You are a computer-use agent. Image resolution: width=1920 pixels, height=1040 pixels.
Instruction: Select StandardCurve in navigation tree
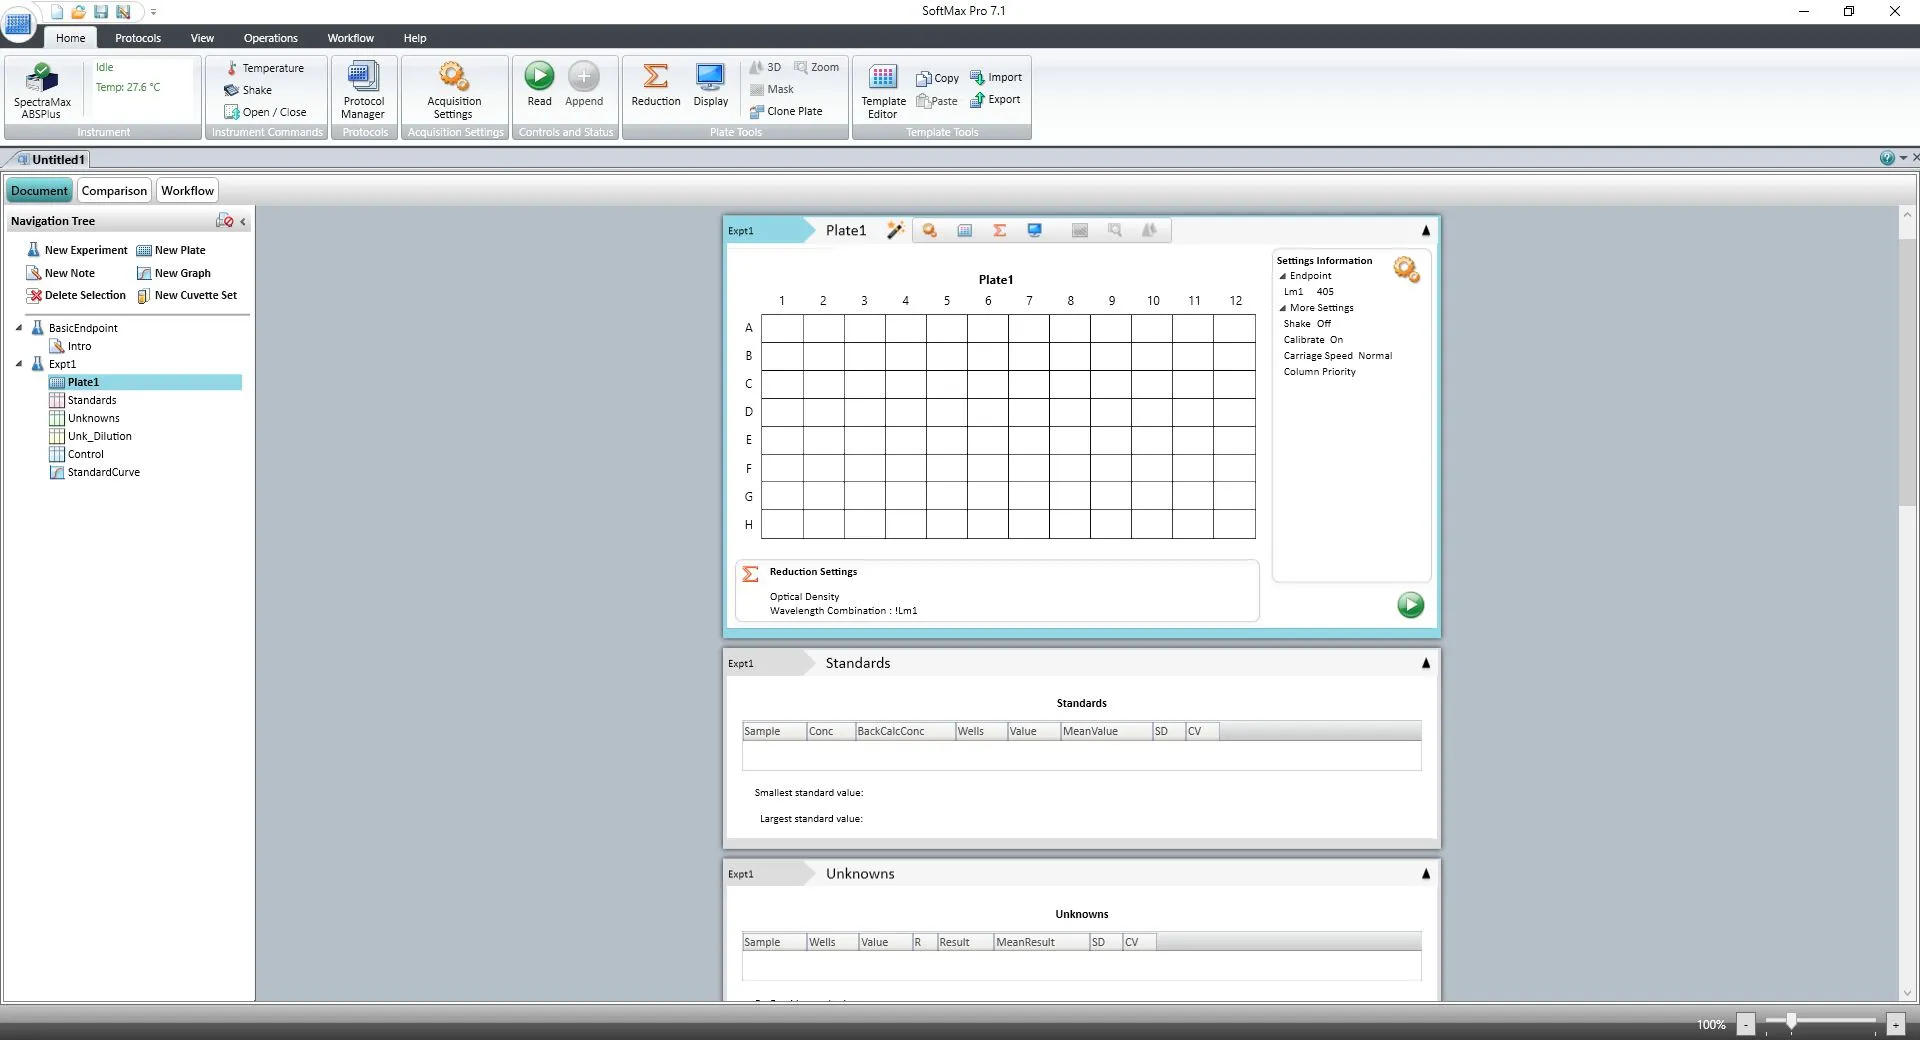(x=103, y=472)
